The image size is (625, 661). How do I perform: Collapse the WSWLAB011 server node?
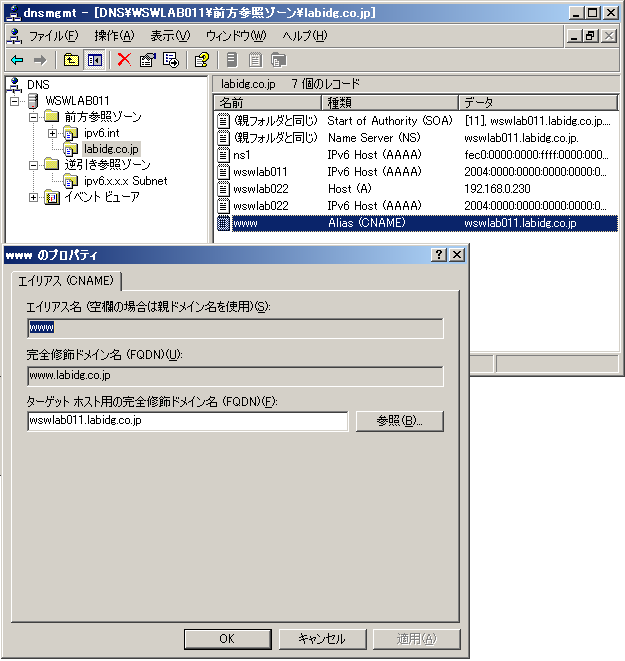[x=15, y=102]
